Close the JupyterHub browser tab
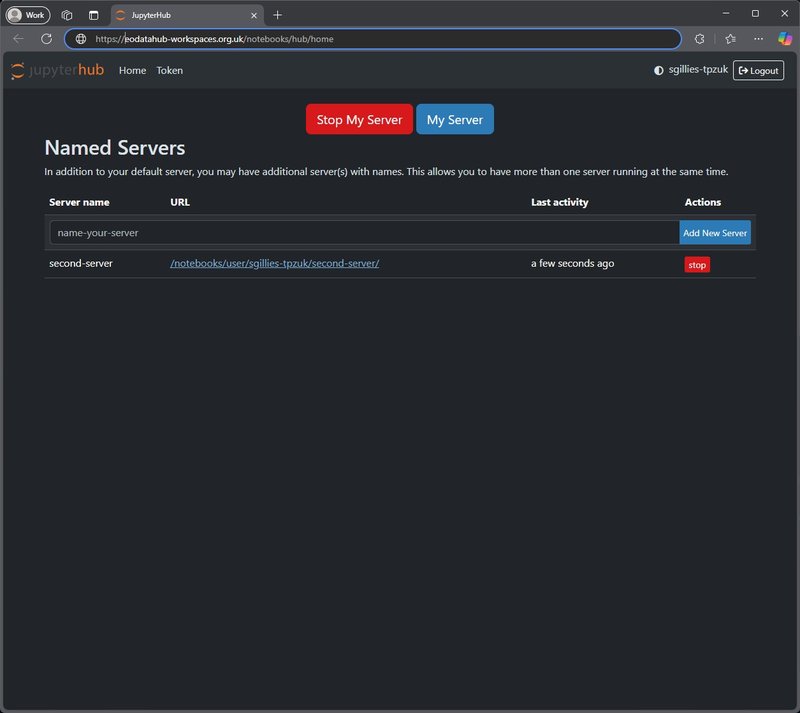Viewport: 800px width, 713px height. coord(254,15)
